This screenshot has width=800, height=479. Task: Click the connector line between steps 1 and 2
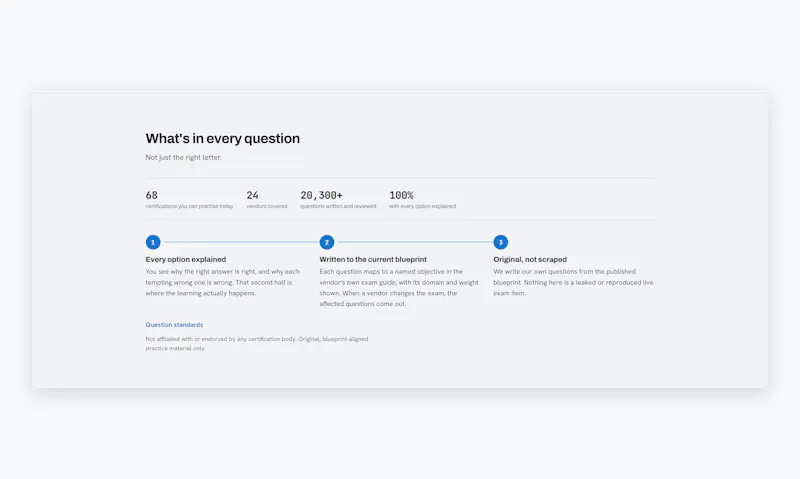[x=240, y=242]
